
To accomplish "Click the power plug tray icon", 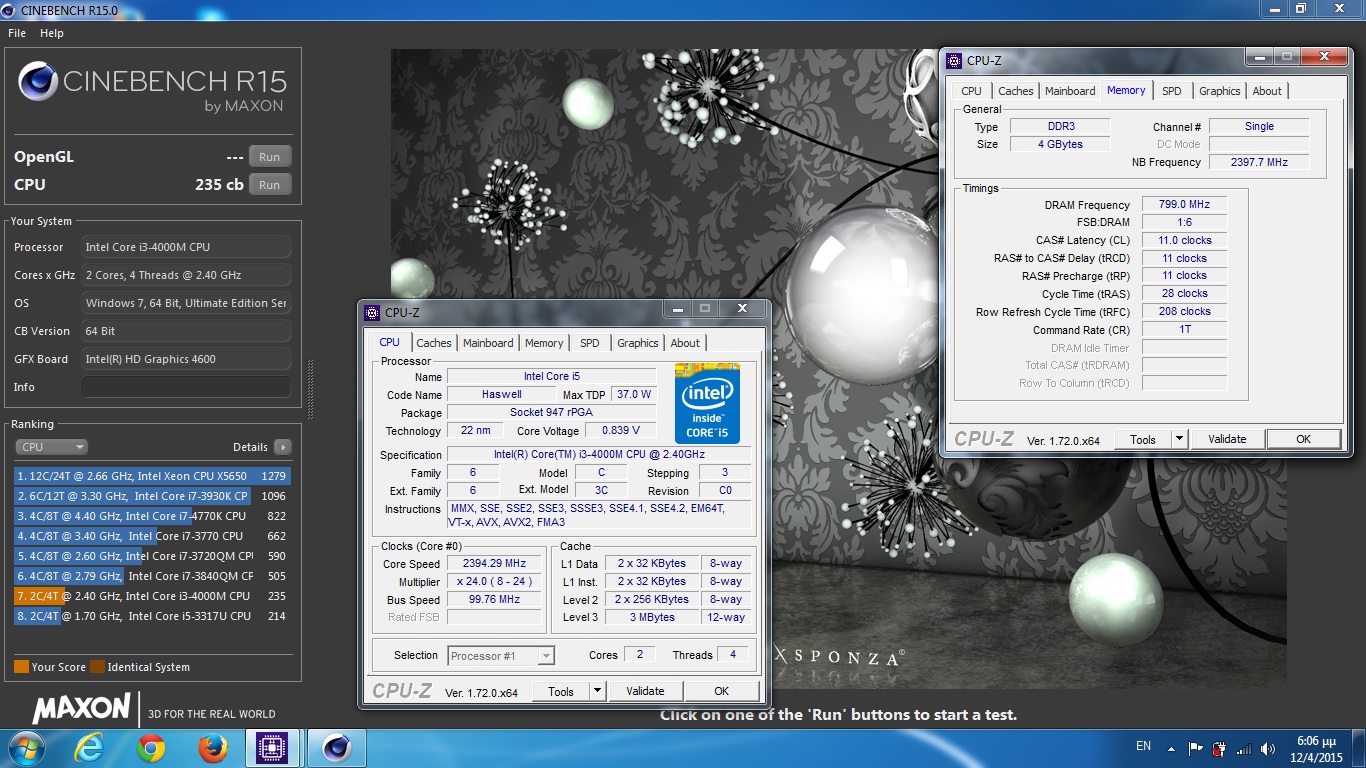I will point(1220,748).
